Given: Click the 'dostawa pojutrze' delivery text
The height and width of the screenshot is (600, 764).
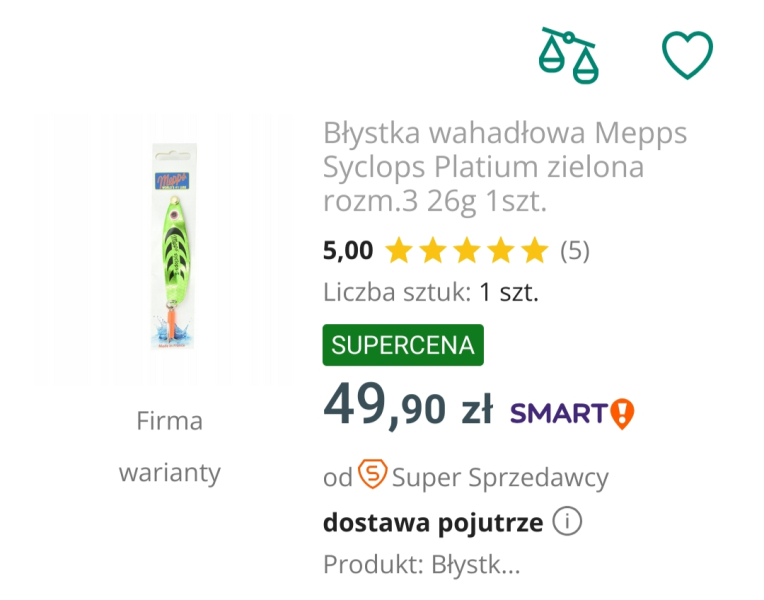Looking at the screenshot, I should (x=433, y=522).
